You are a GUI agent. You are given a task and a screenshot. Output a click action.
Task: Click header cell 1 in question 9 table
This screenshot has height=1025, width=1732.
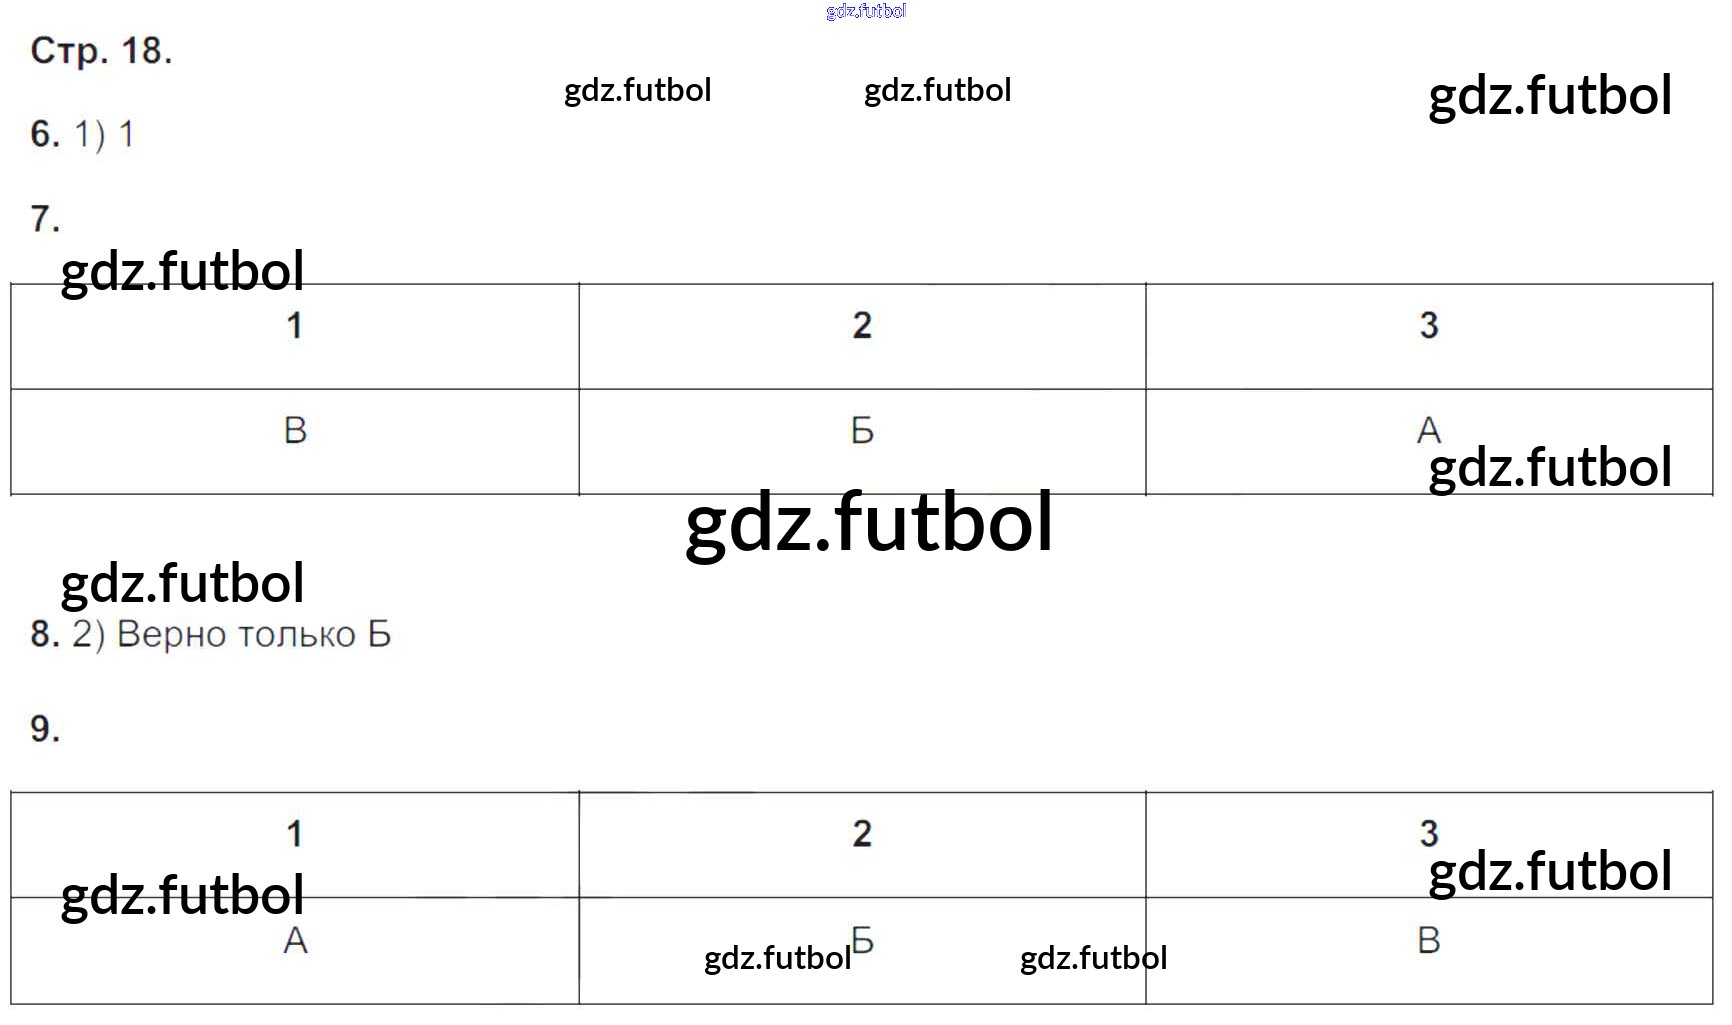click(x=294, y=834)
